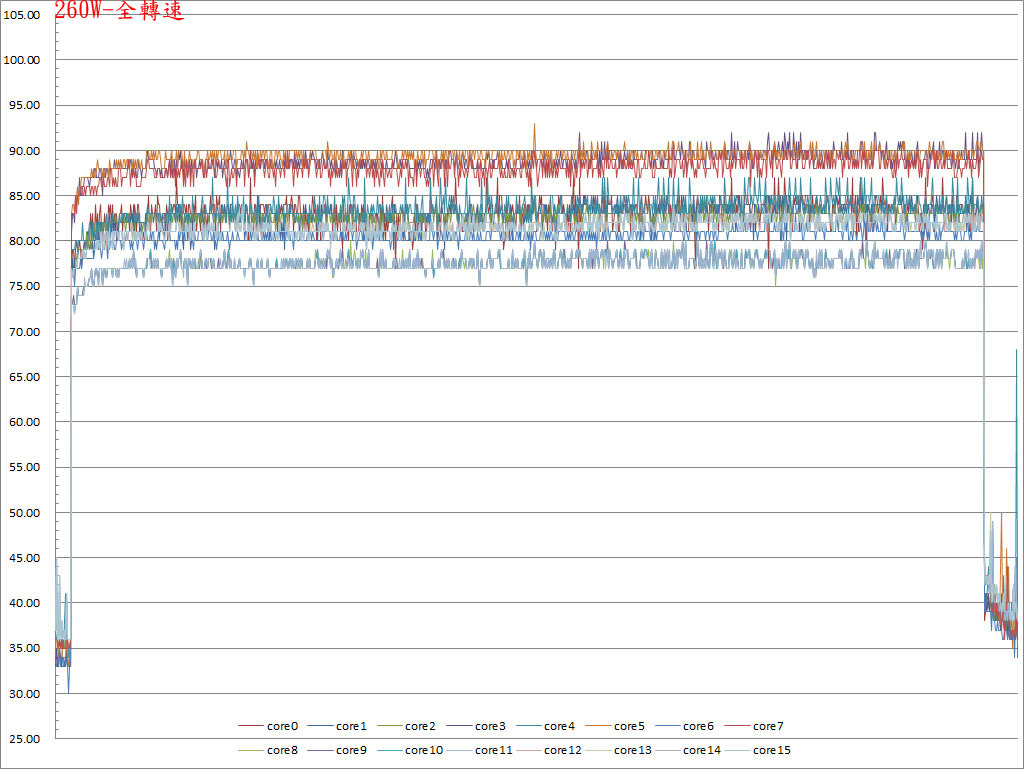
Task: Click the 95.00 axis label
Action: point(24,105)
